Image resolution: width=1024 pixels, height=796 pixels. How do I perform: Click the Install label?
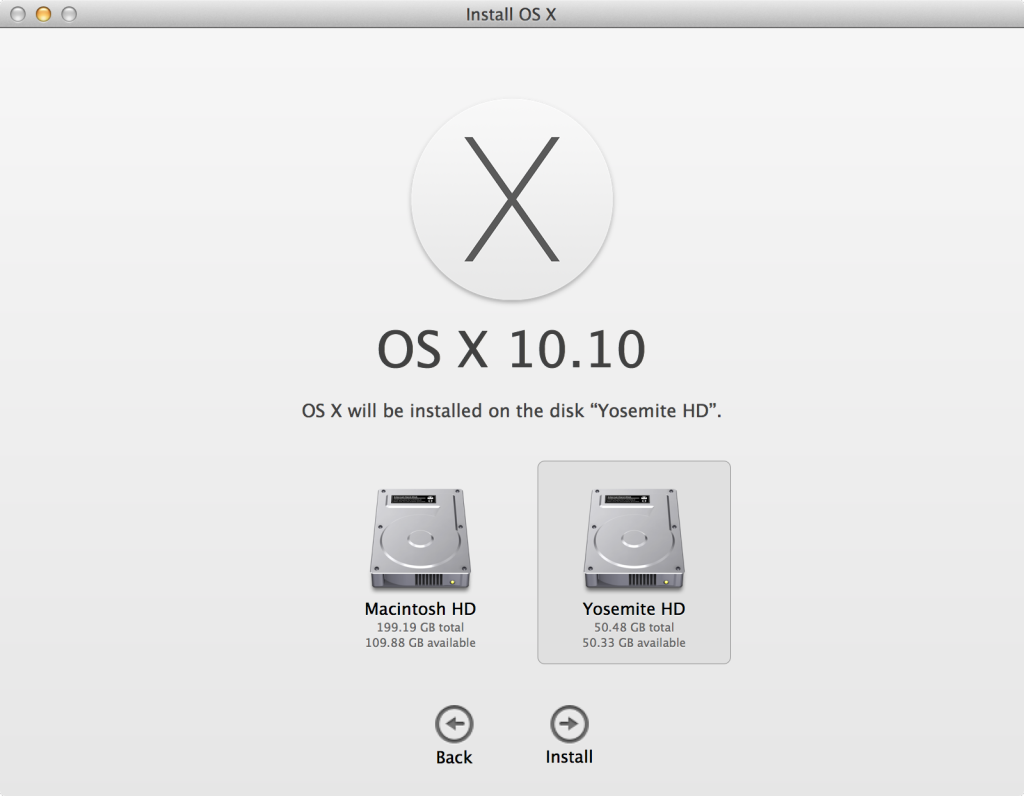click(x=569, y=757)
